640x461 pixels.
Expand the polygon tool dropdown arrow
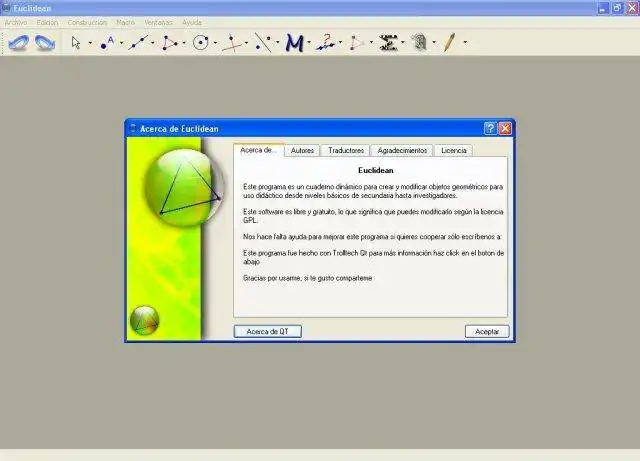pyautogui.click(x=184, y=42)
